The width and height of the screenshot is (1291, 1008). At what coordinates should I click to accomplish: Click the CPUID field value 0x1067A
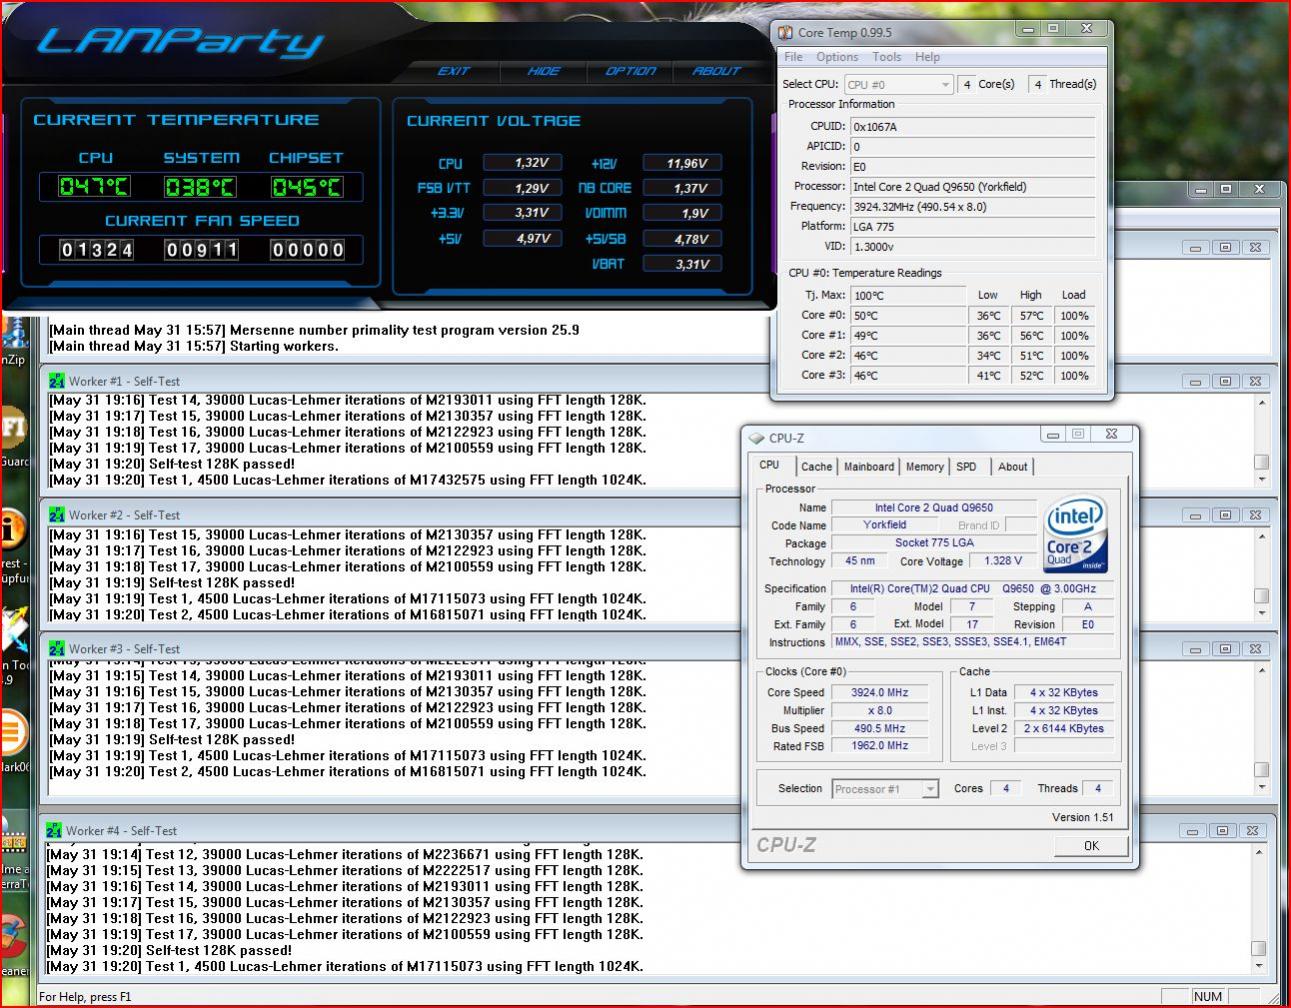coord(972,127)
